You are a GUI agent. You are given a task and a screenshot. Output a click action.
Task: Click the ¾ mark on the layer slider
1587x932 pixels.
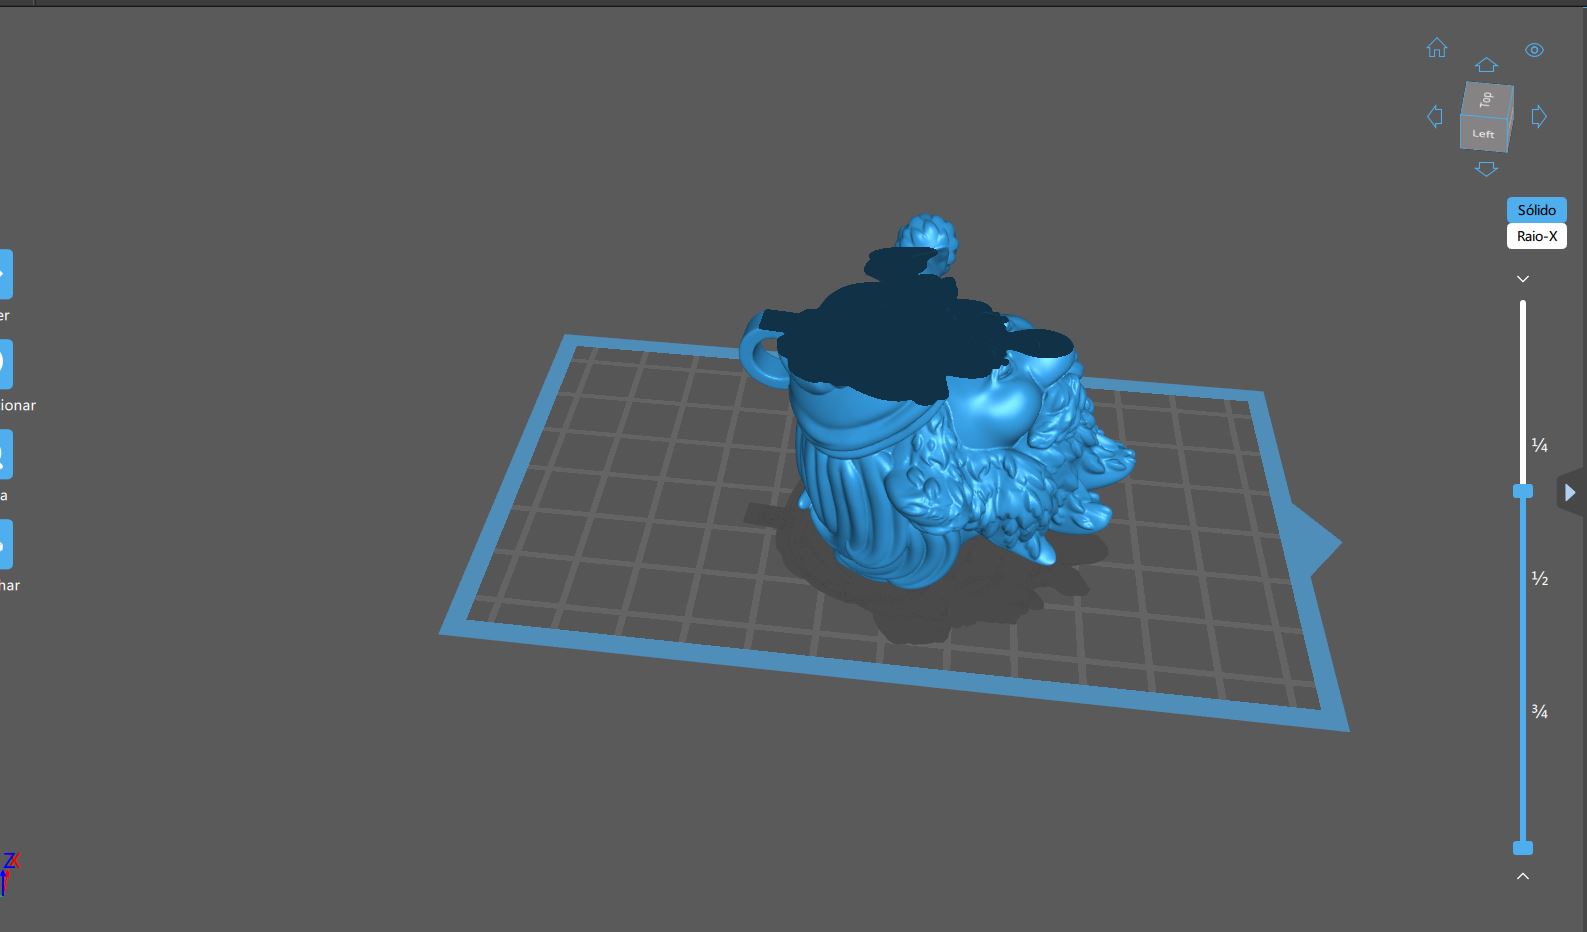coord(1540,712)
